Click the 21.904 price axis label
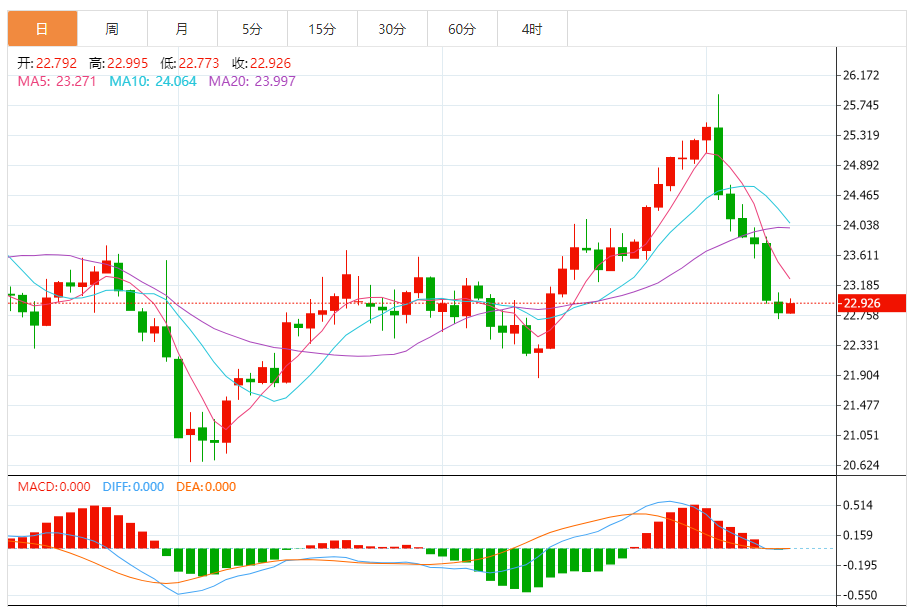The width and height of the screenshot is (910, 607). click(861, 375)
